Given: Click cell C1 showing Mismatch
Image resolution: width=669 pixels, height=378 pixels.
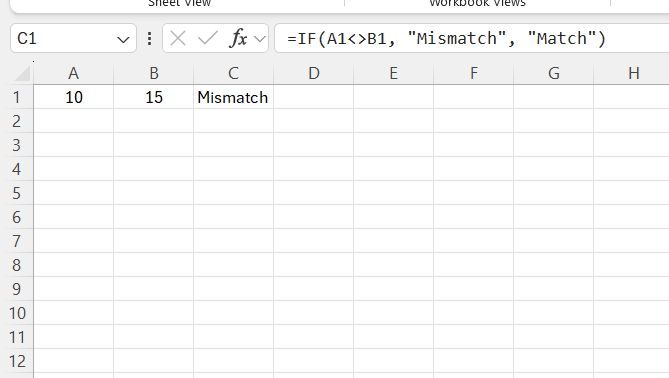Looking at the screenshot, I should (x=233, y=97).
